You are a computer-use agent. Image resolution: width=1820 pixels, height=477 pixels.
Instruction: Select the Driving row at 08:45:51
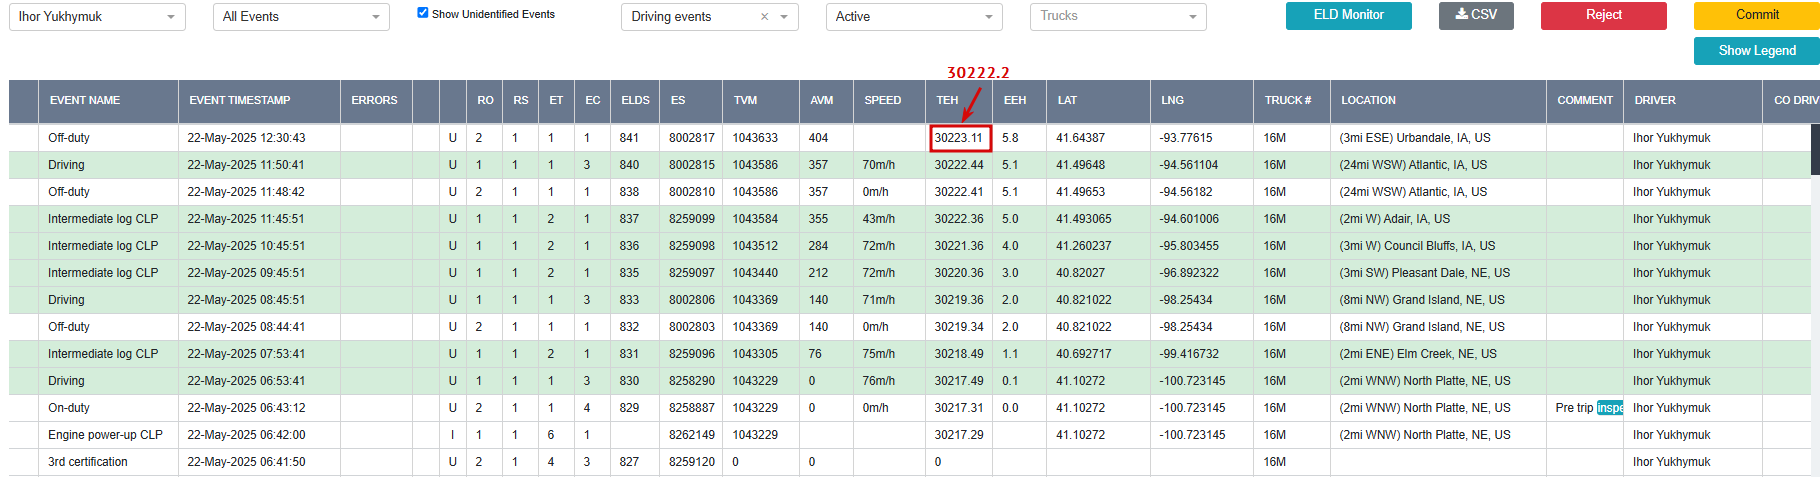click(910, 300)
